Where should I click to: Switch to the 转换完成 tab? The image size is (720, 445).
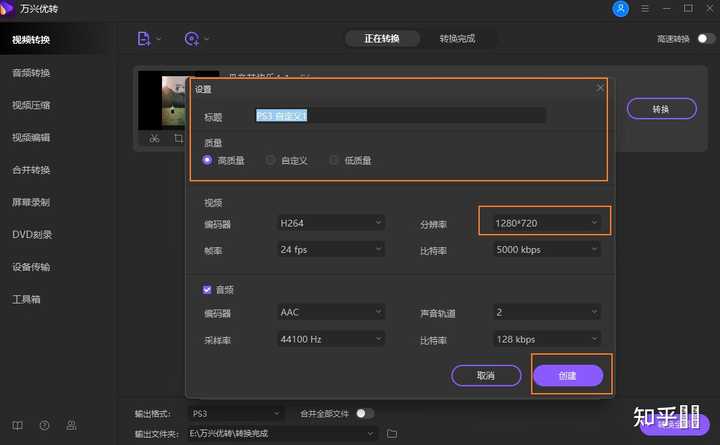pyautogui.click(x=457, y=39)
